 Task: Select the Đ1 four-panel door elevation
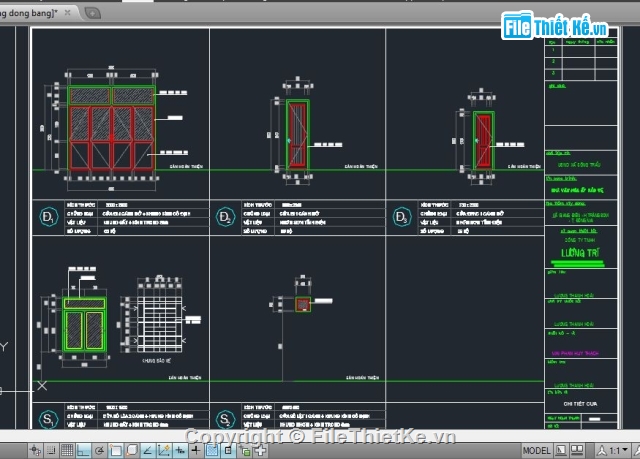(x=111, y=128)
